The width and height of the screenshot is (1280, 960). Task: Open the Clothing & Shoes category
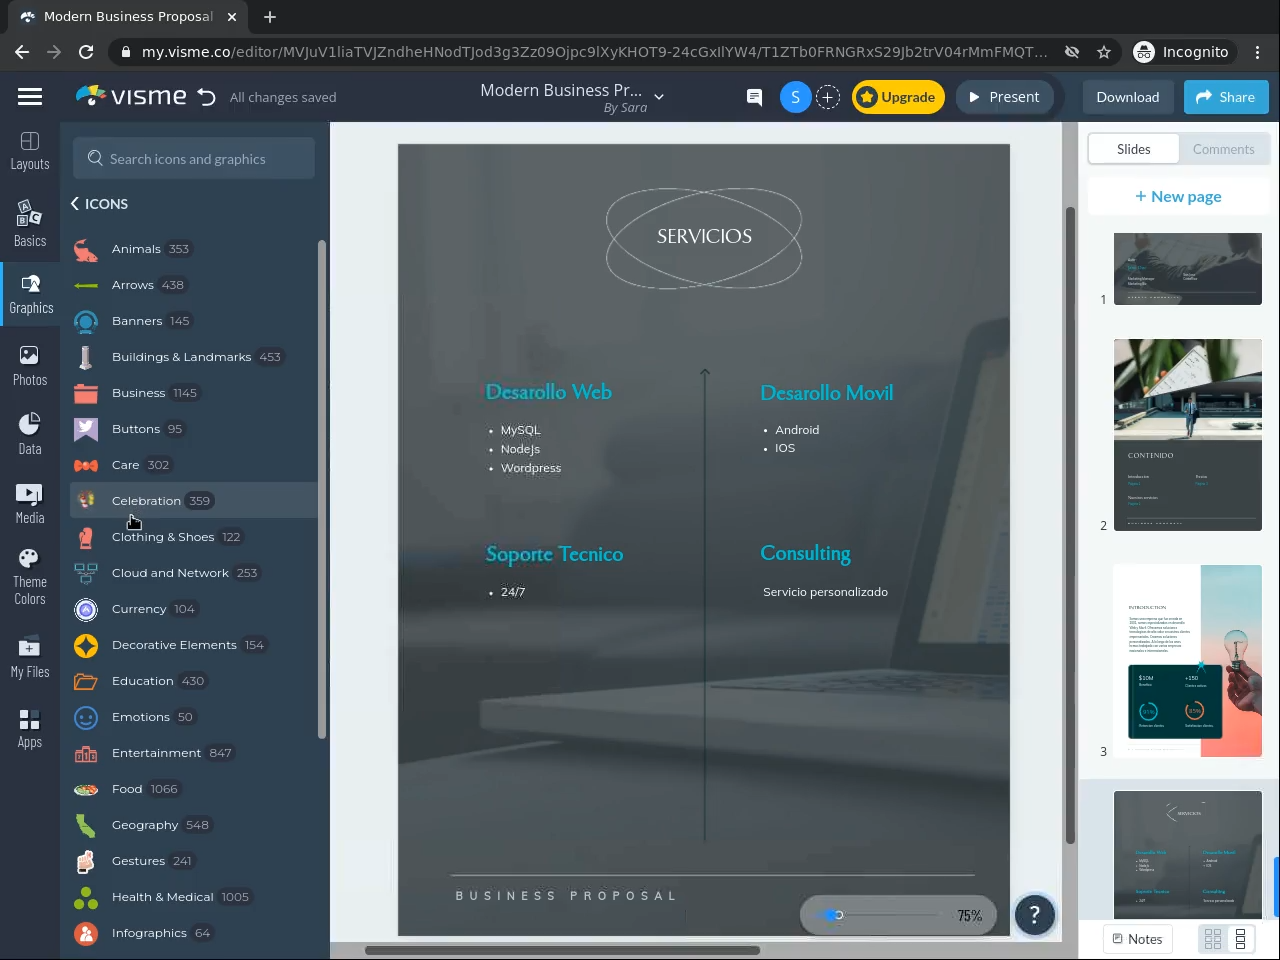pos(193,537)
